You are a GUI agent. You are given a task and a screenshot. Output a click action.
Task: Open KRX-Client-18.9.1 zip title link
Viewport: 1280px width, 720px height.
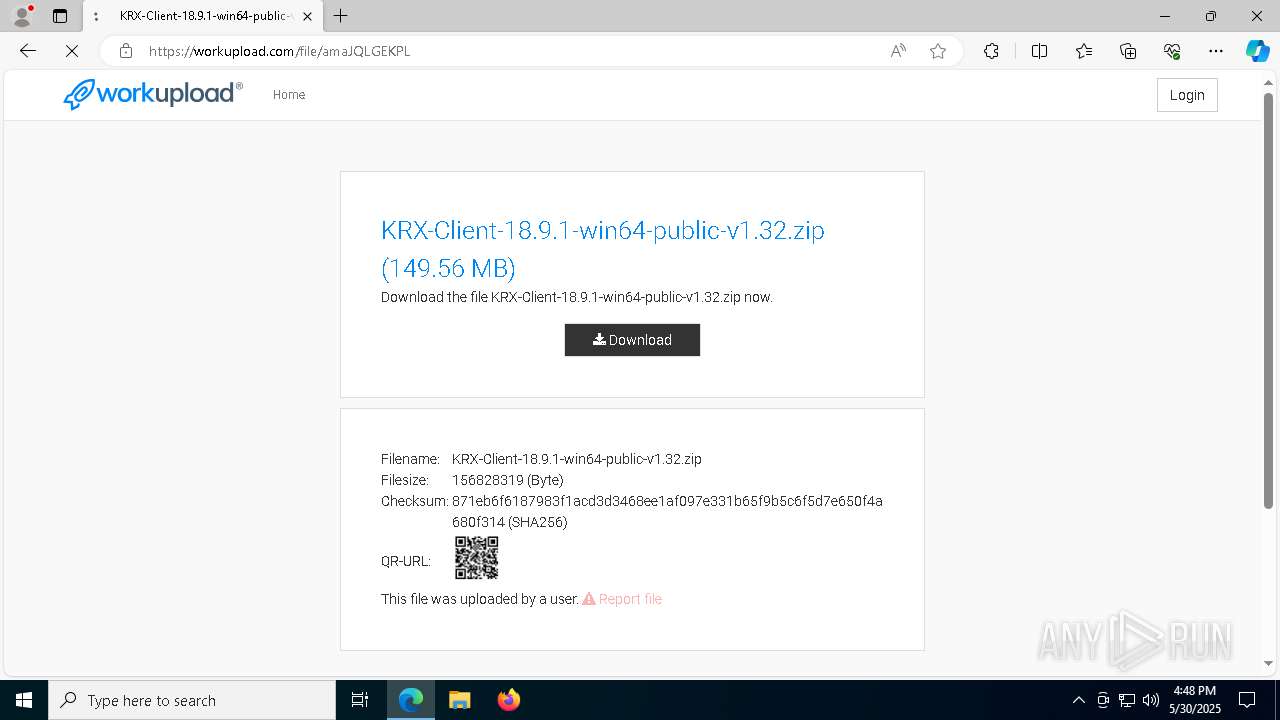(603, 249)
